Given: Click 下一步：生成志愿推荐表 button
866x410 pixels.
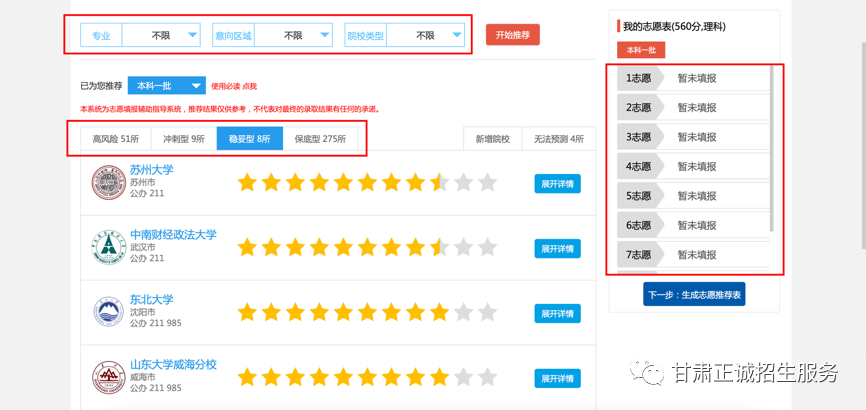Looking at the screenshot, I should [x=696, y=295].
